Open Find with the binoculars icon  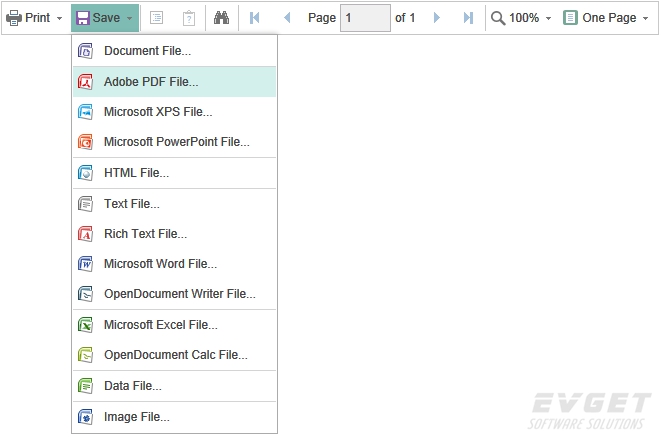pos(221,18)
